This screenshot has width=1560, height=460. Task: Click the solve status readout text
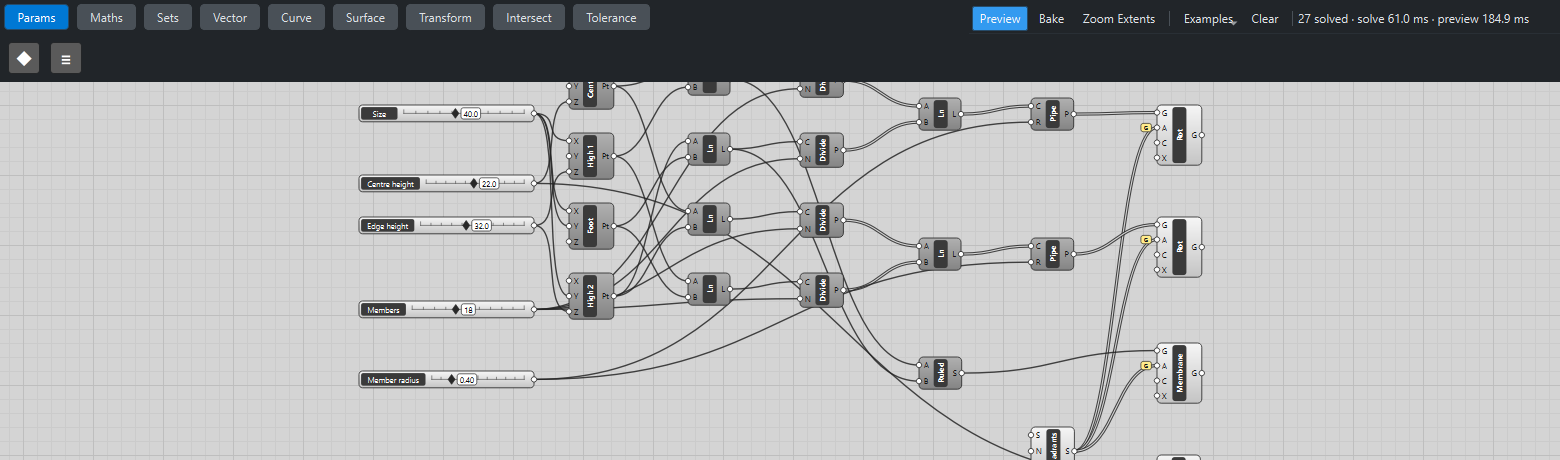1413,18
